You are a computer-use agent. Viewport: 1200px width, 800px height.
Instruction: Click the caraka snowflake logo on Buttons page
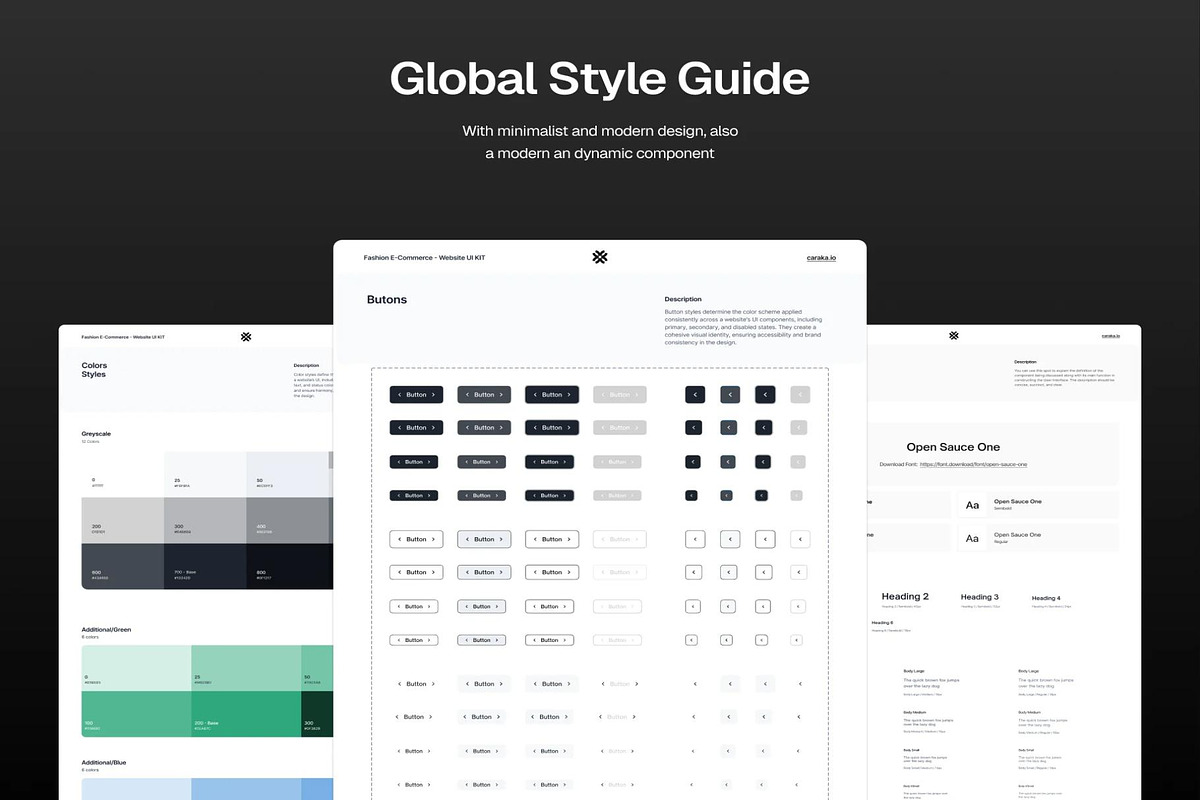coord(599,257)
